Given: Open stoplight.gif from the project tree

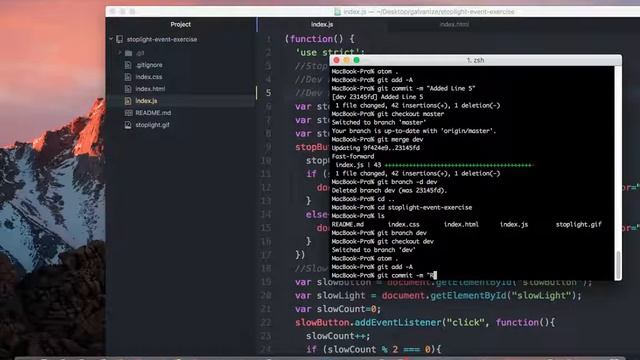Looking at the screenshot, I should (152, 125).
